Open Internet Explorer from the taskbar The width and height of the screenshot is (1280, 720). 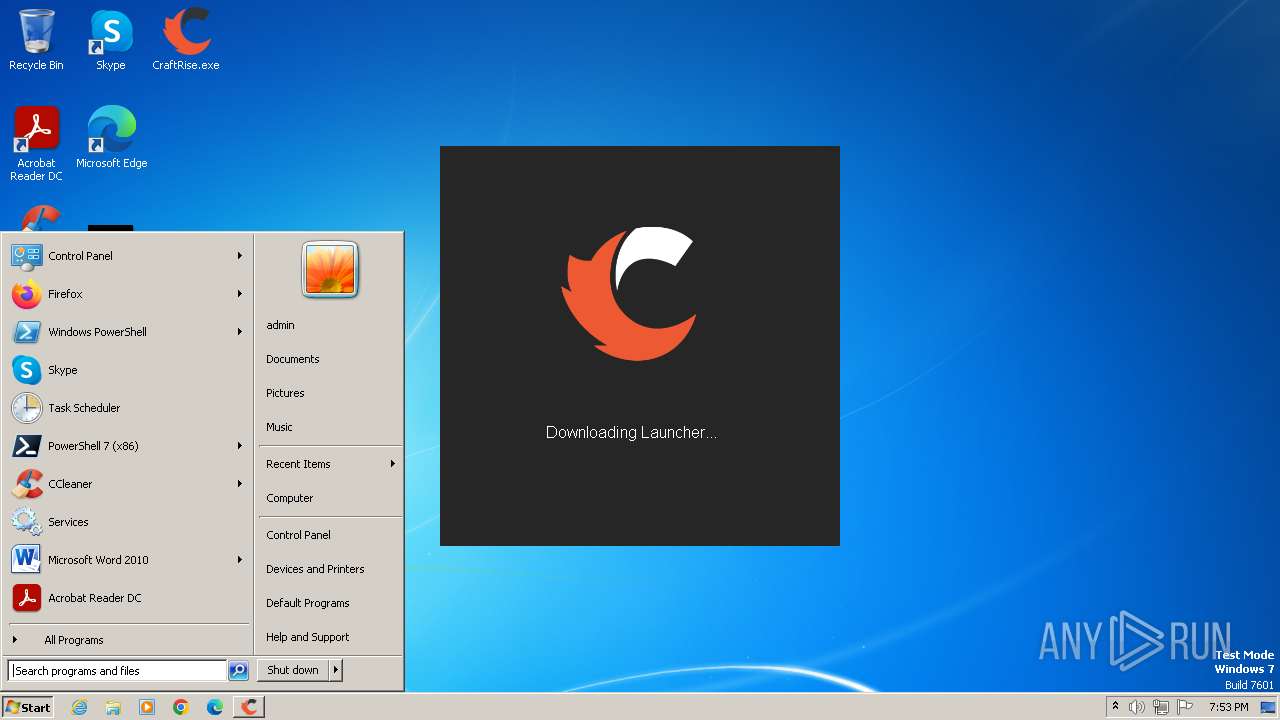(x=79, y=707)
